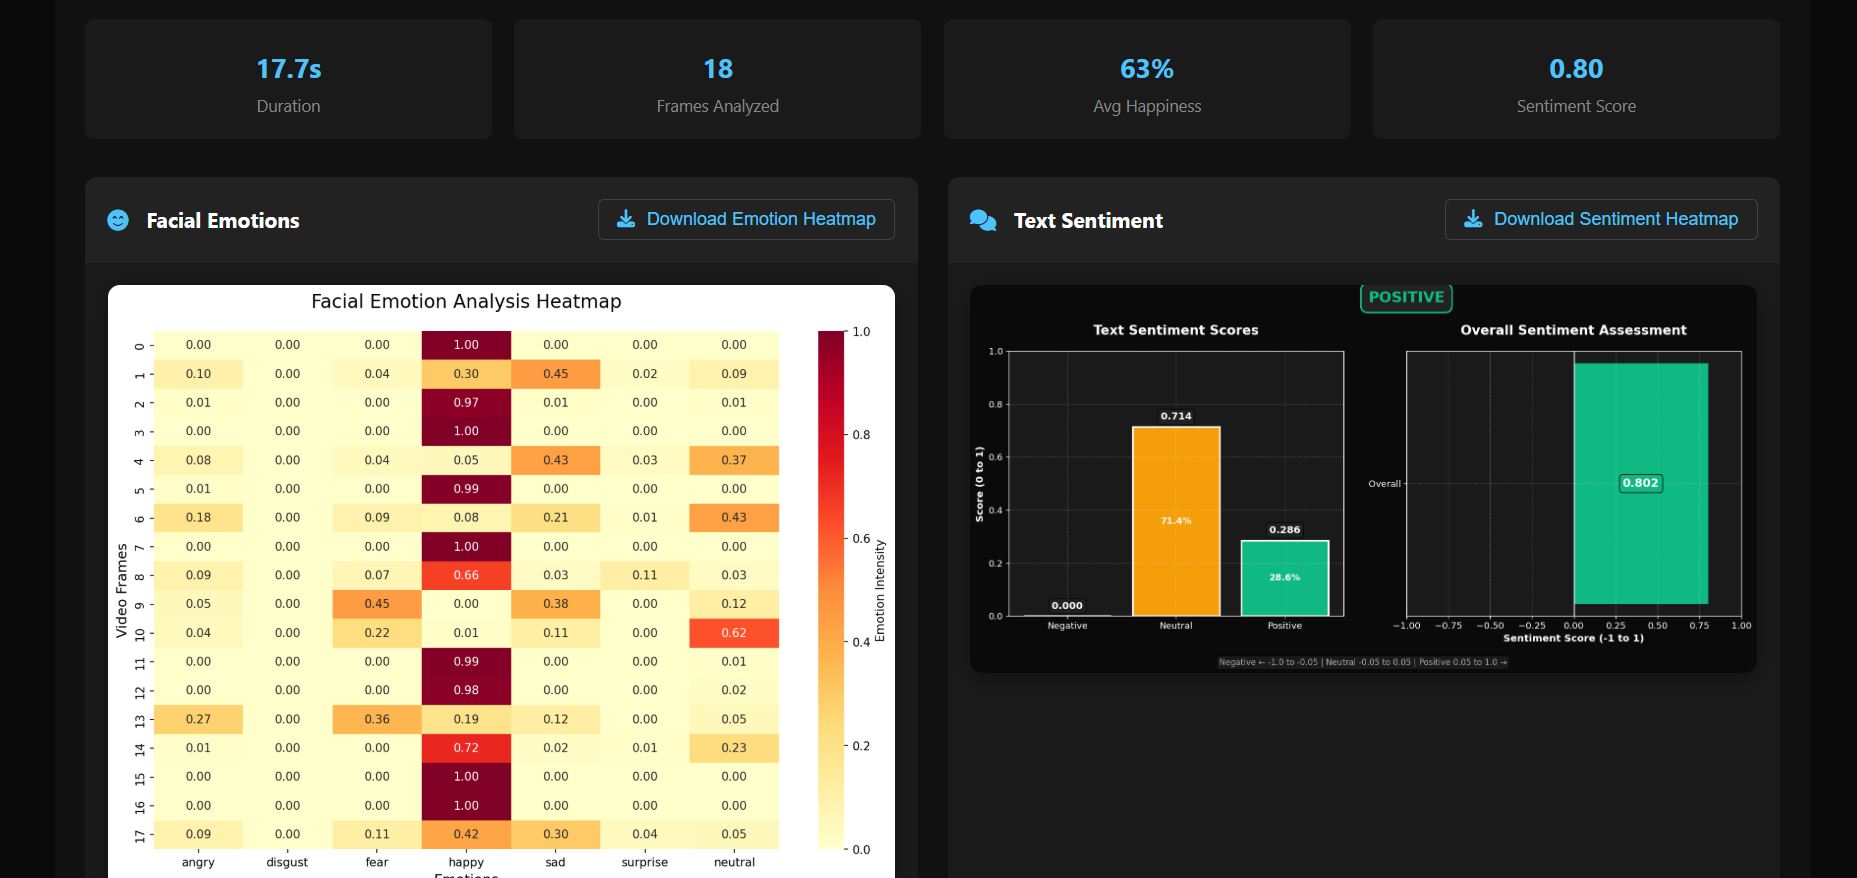
Task: Click the orange Neutral bar in sentiment chart
Action: (1176, 521)
